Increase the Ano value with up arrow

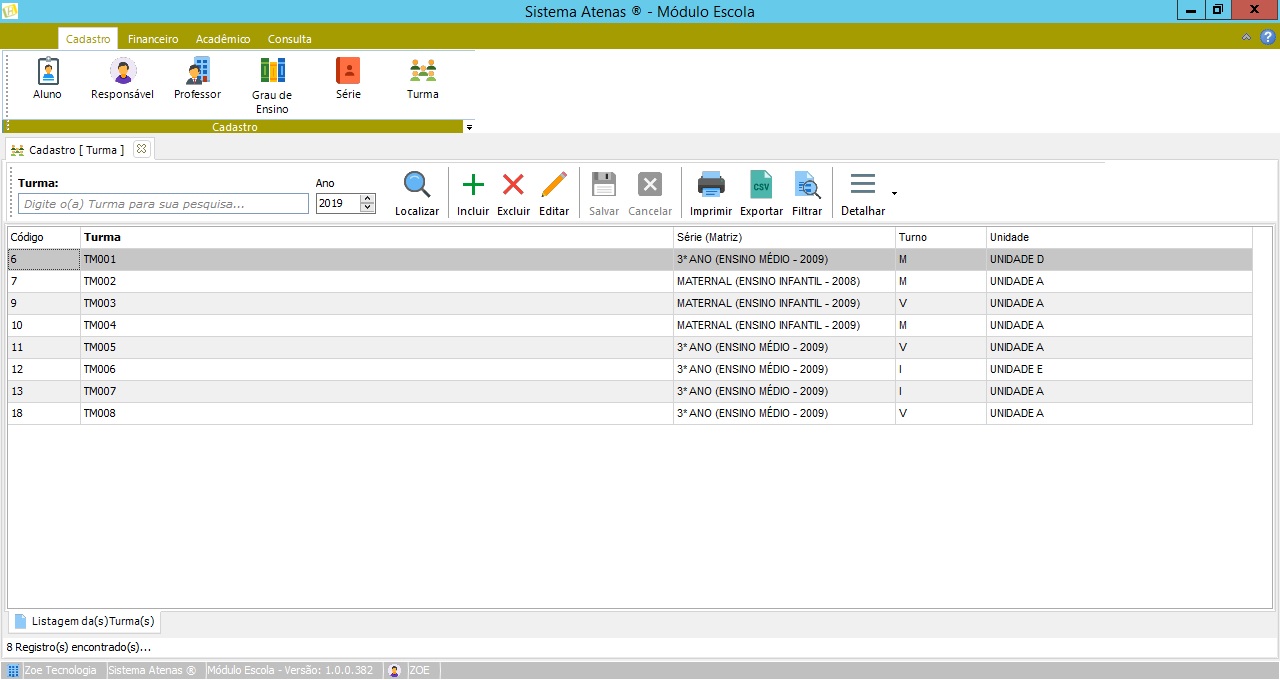[x=368, y=198]
